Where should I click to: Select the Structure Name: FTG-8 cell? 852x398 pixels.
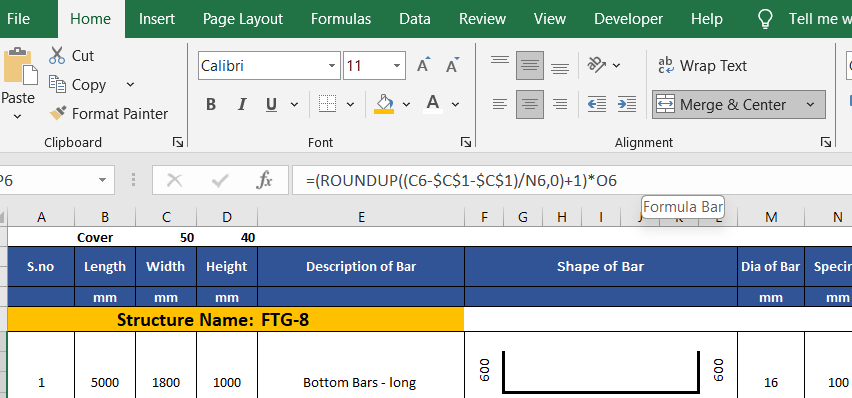click(236, 319)
